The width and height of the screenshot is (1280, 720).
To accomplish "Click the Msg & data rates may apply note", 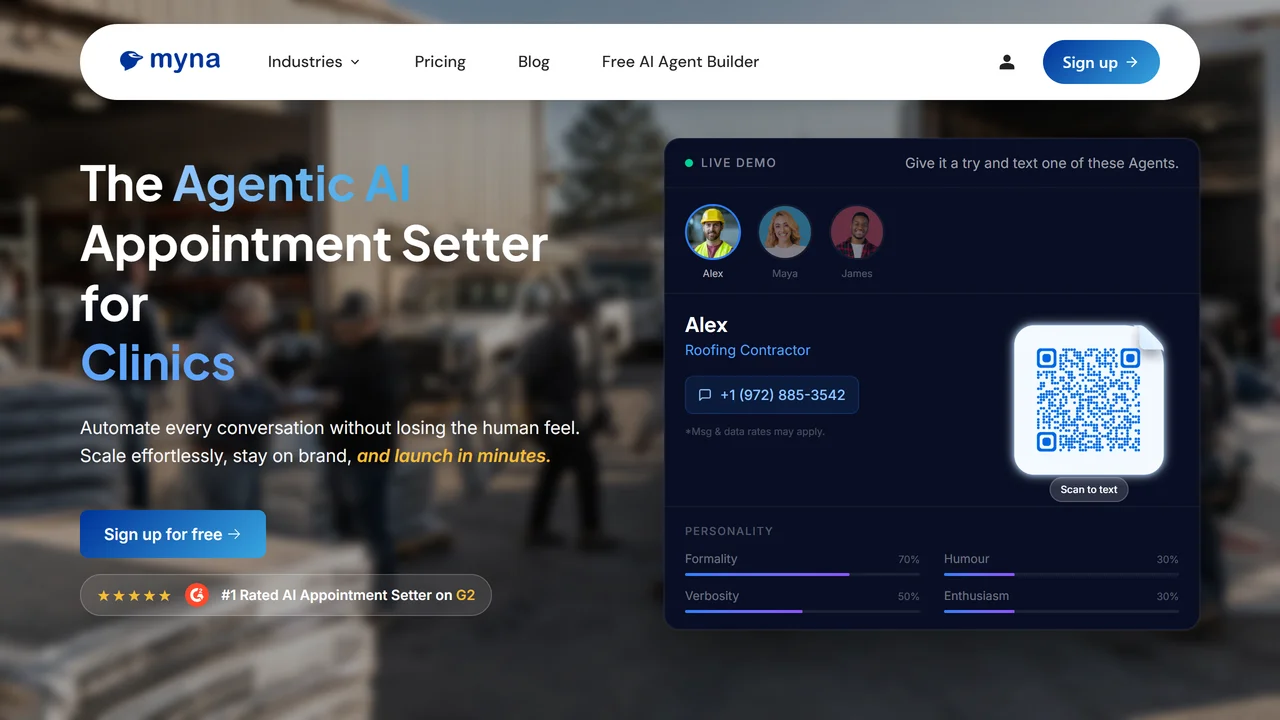I will pyautogui.click(x=755, y=432).
